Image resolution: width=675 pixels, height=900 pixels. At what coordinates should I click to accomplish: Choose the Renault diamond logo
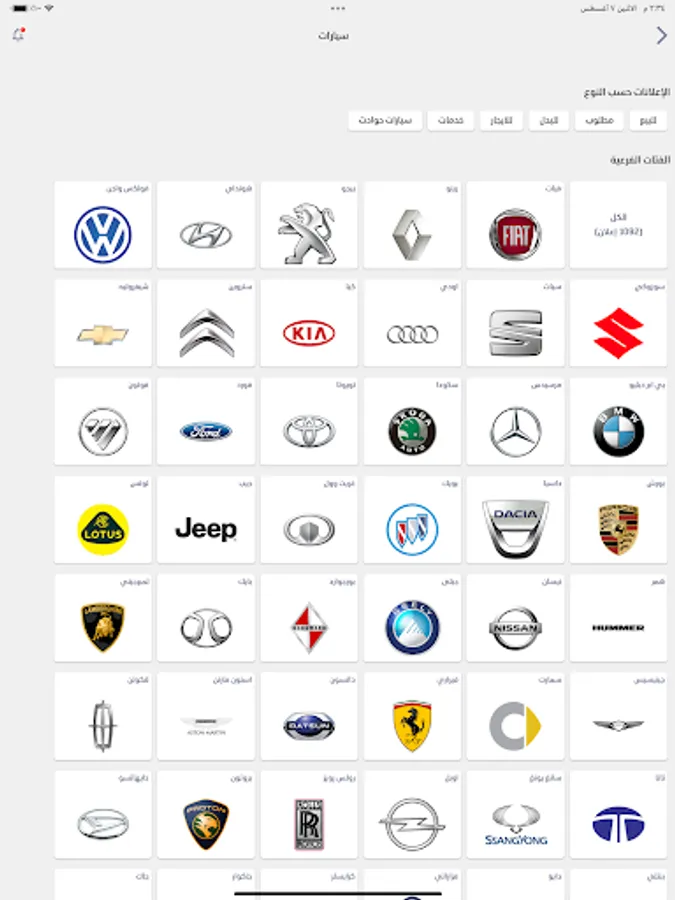[x=412, y=235]
